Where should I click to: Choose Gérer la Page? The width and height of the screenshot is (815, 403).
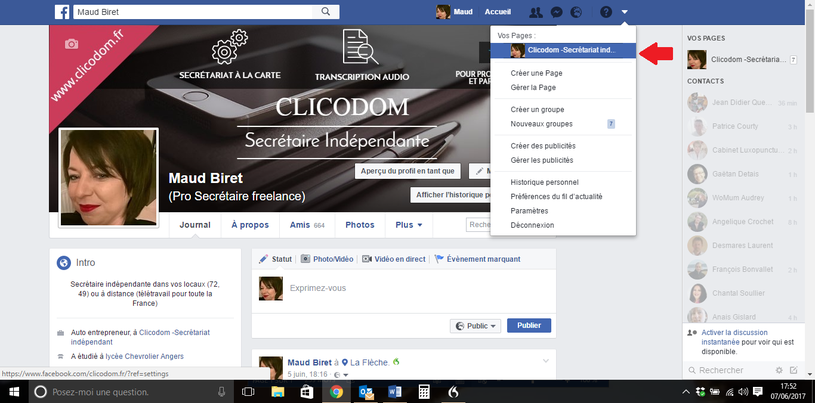pyautogui.click(x=533, y=87)
